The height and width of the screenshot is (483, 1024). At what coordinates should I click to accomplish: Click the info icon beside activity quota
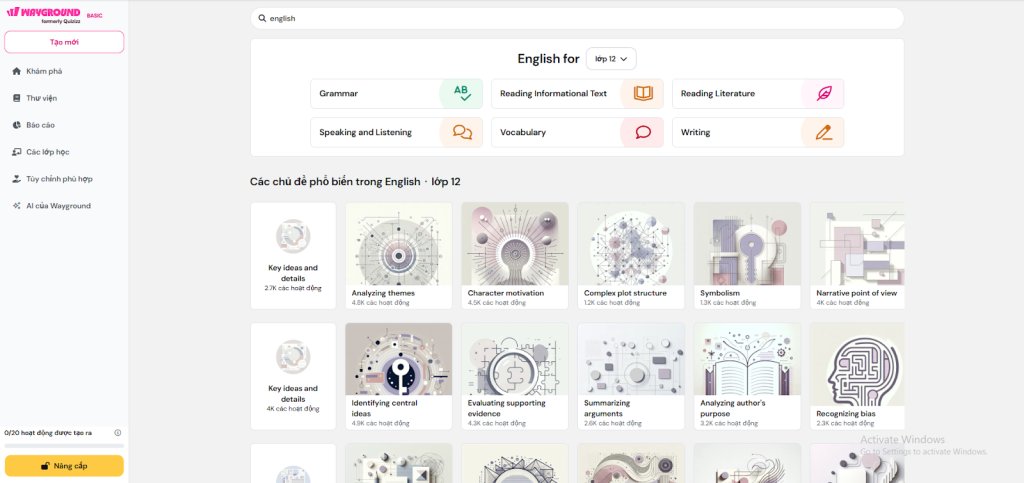click(x=118, y=433)
